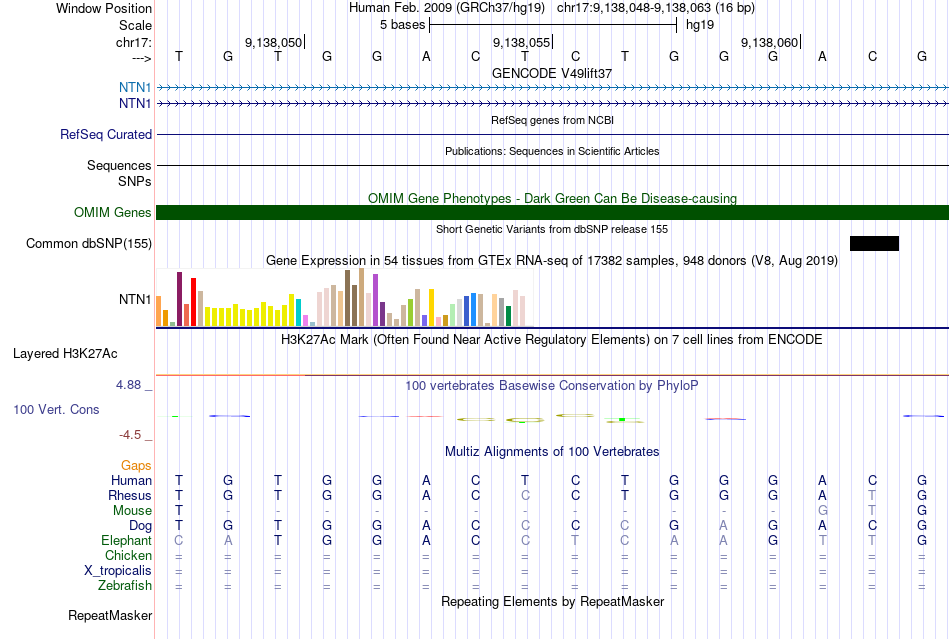Viewport: 950px width, 639px height.
Task: Click the dark blue NTN1 GENCODE label
Action: click(135, 104)
